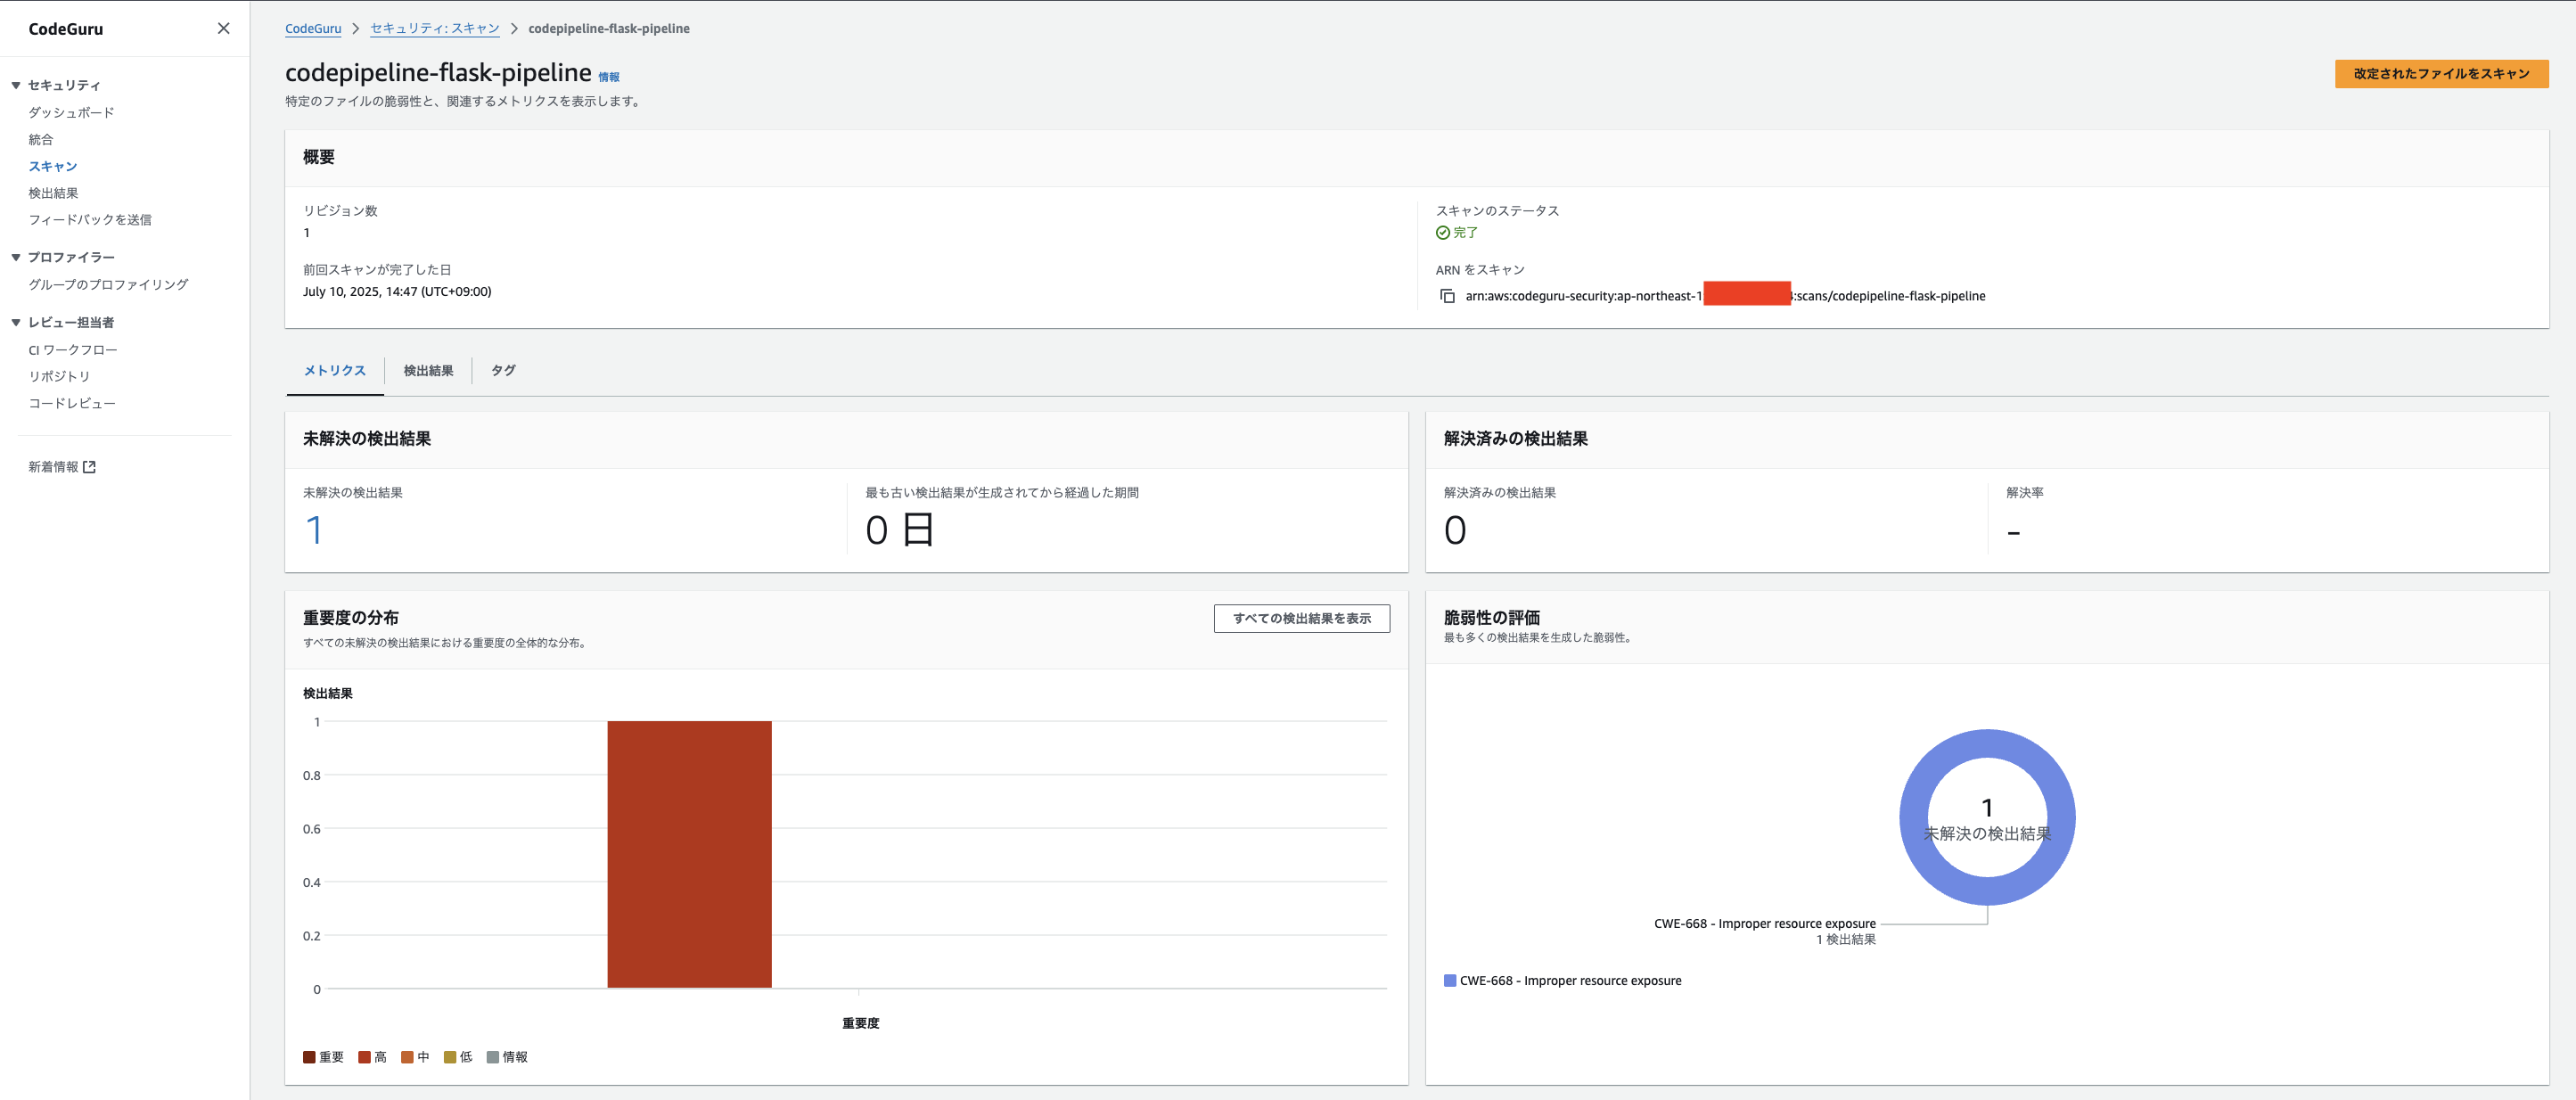Click the green 完了 scan status icon
The image size is (2576, 1100).
tap(1441, 232)
